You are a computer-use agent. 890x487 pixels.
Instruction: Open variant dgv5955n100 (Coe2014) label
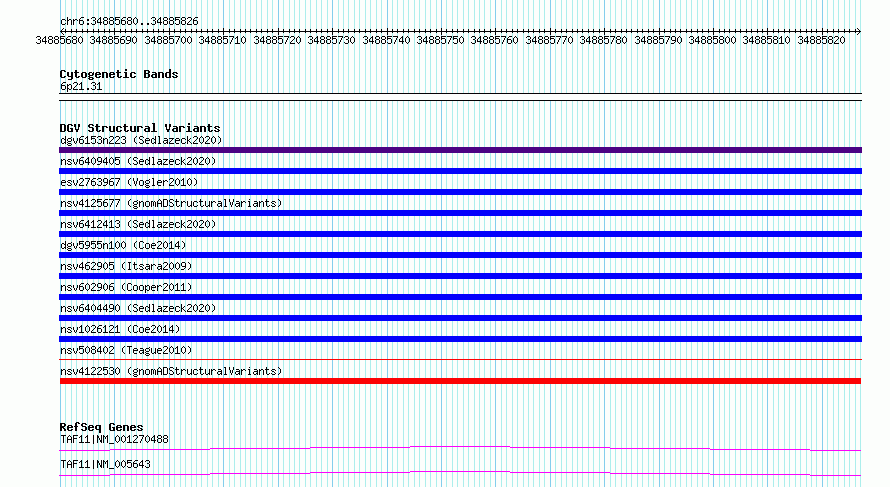click(123, 245)
